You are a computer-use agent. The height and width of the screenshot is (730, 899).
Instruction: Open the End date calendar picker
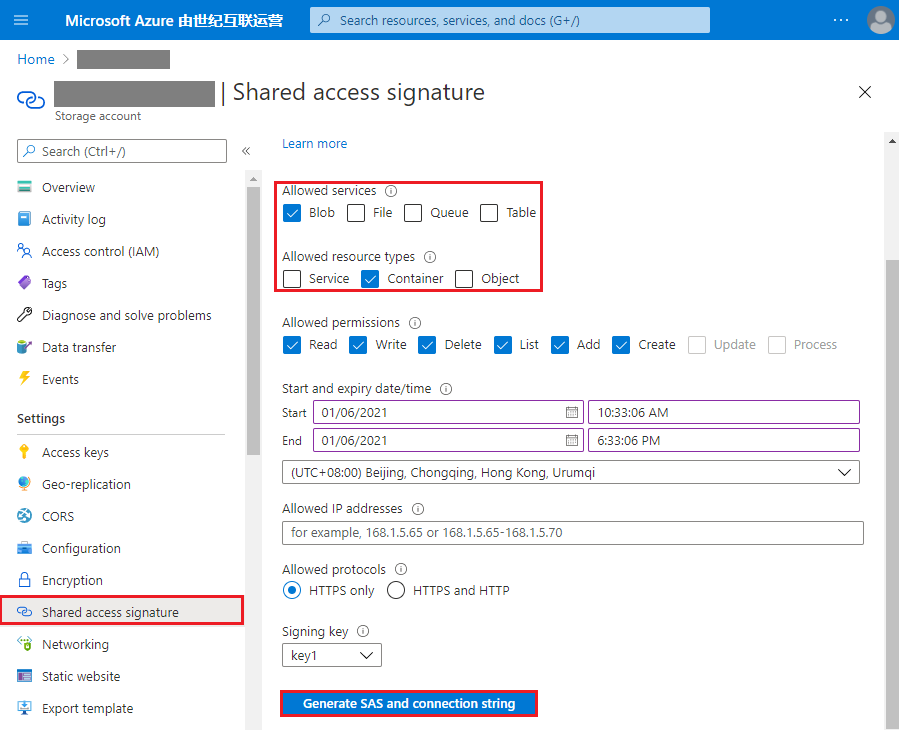click(x=572, y=440)
